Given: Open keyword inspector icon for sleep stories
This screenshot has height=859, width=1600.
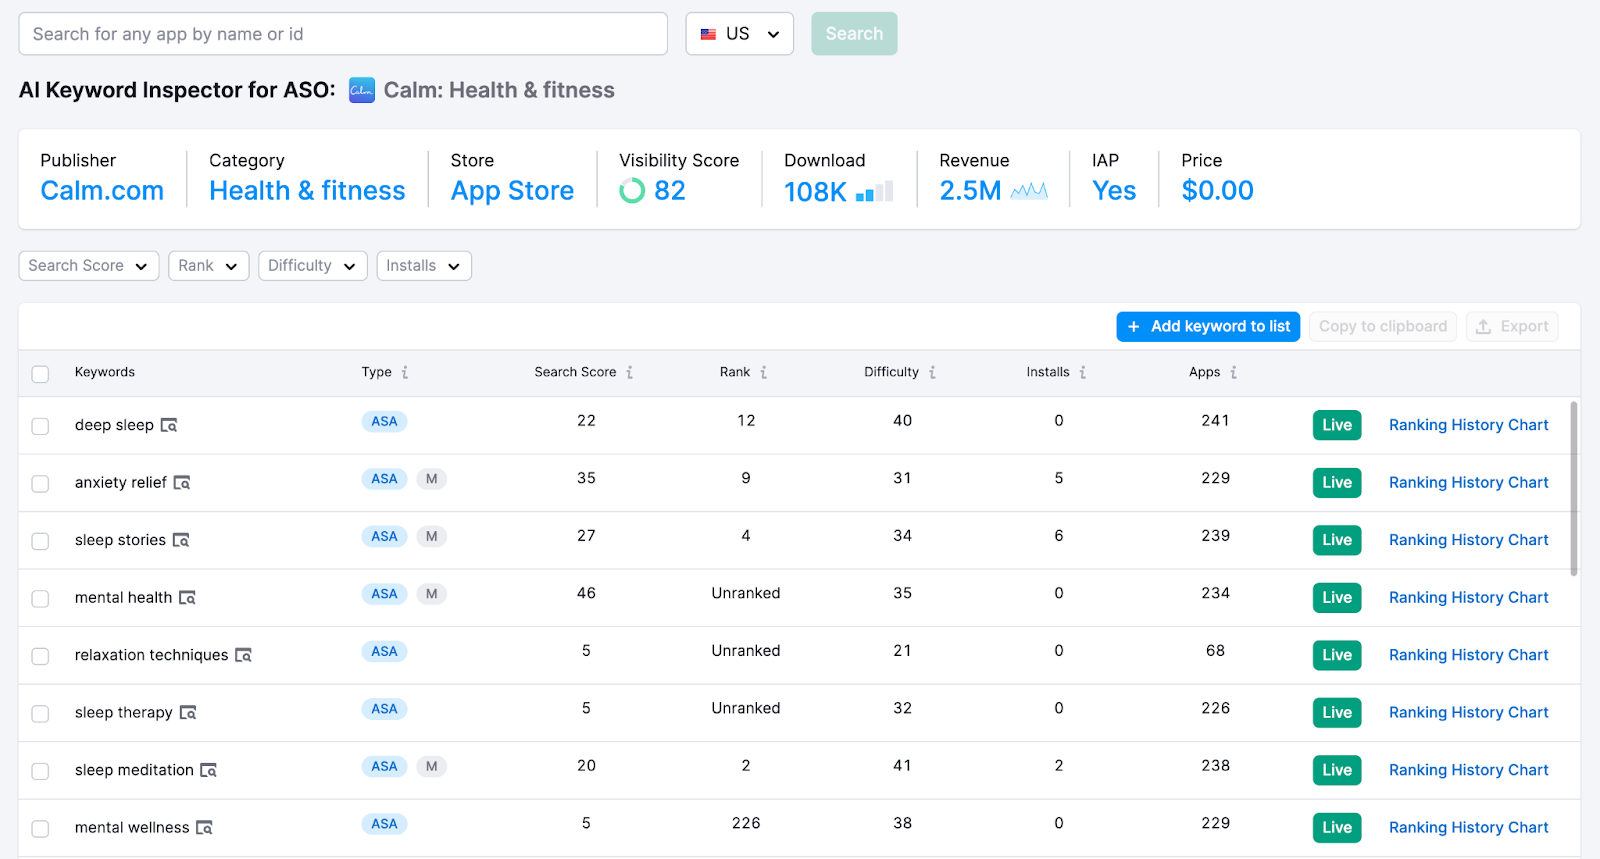Looking at the screenshot, I should point(181,541).
